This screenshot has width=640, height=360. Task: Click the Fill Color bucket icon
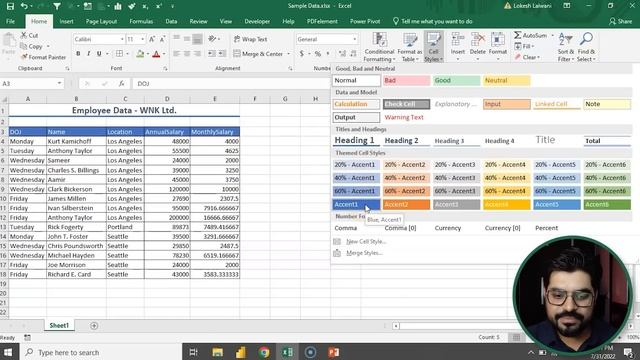140,53
